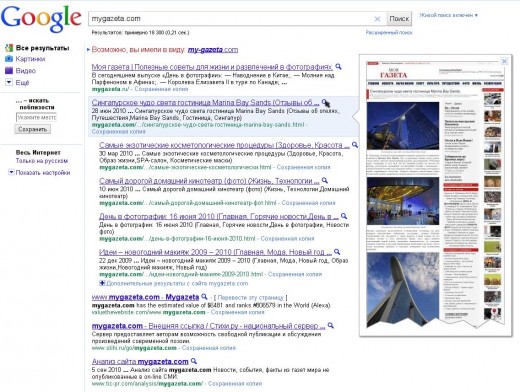The image size is (520, 392).
Task: Select Все результаты in sidebar
Action: click(42, 48)
